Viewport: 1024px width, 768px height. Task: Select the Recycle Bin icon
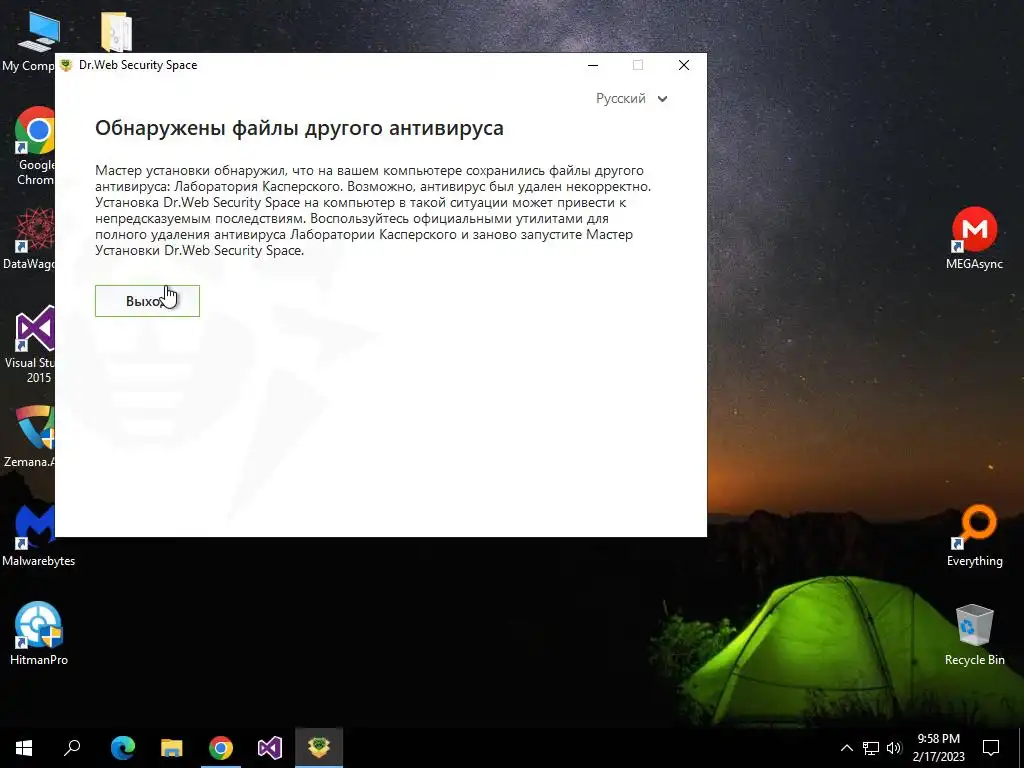click(x=974, y=635)
